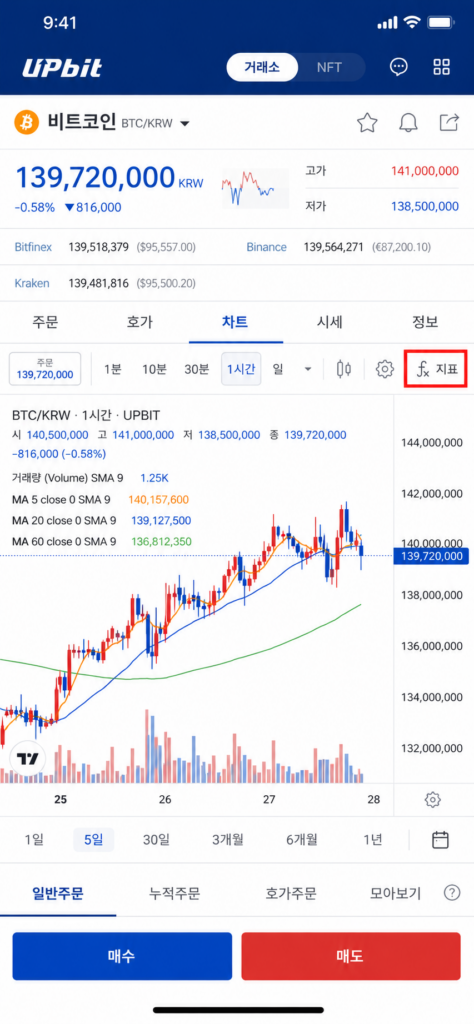Tap the UPbit logo

(62, 67)
